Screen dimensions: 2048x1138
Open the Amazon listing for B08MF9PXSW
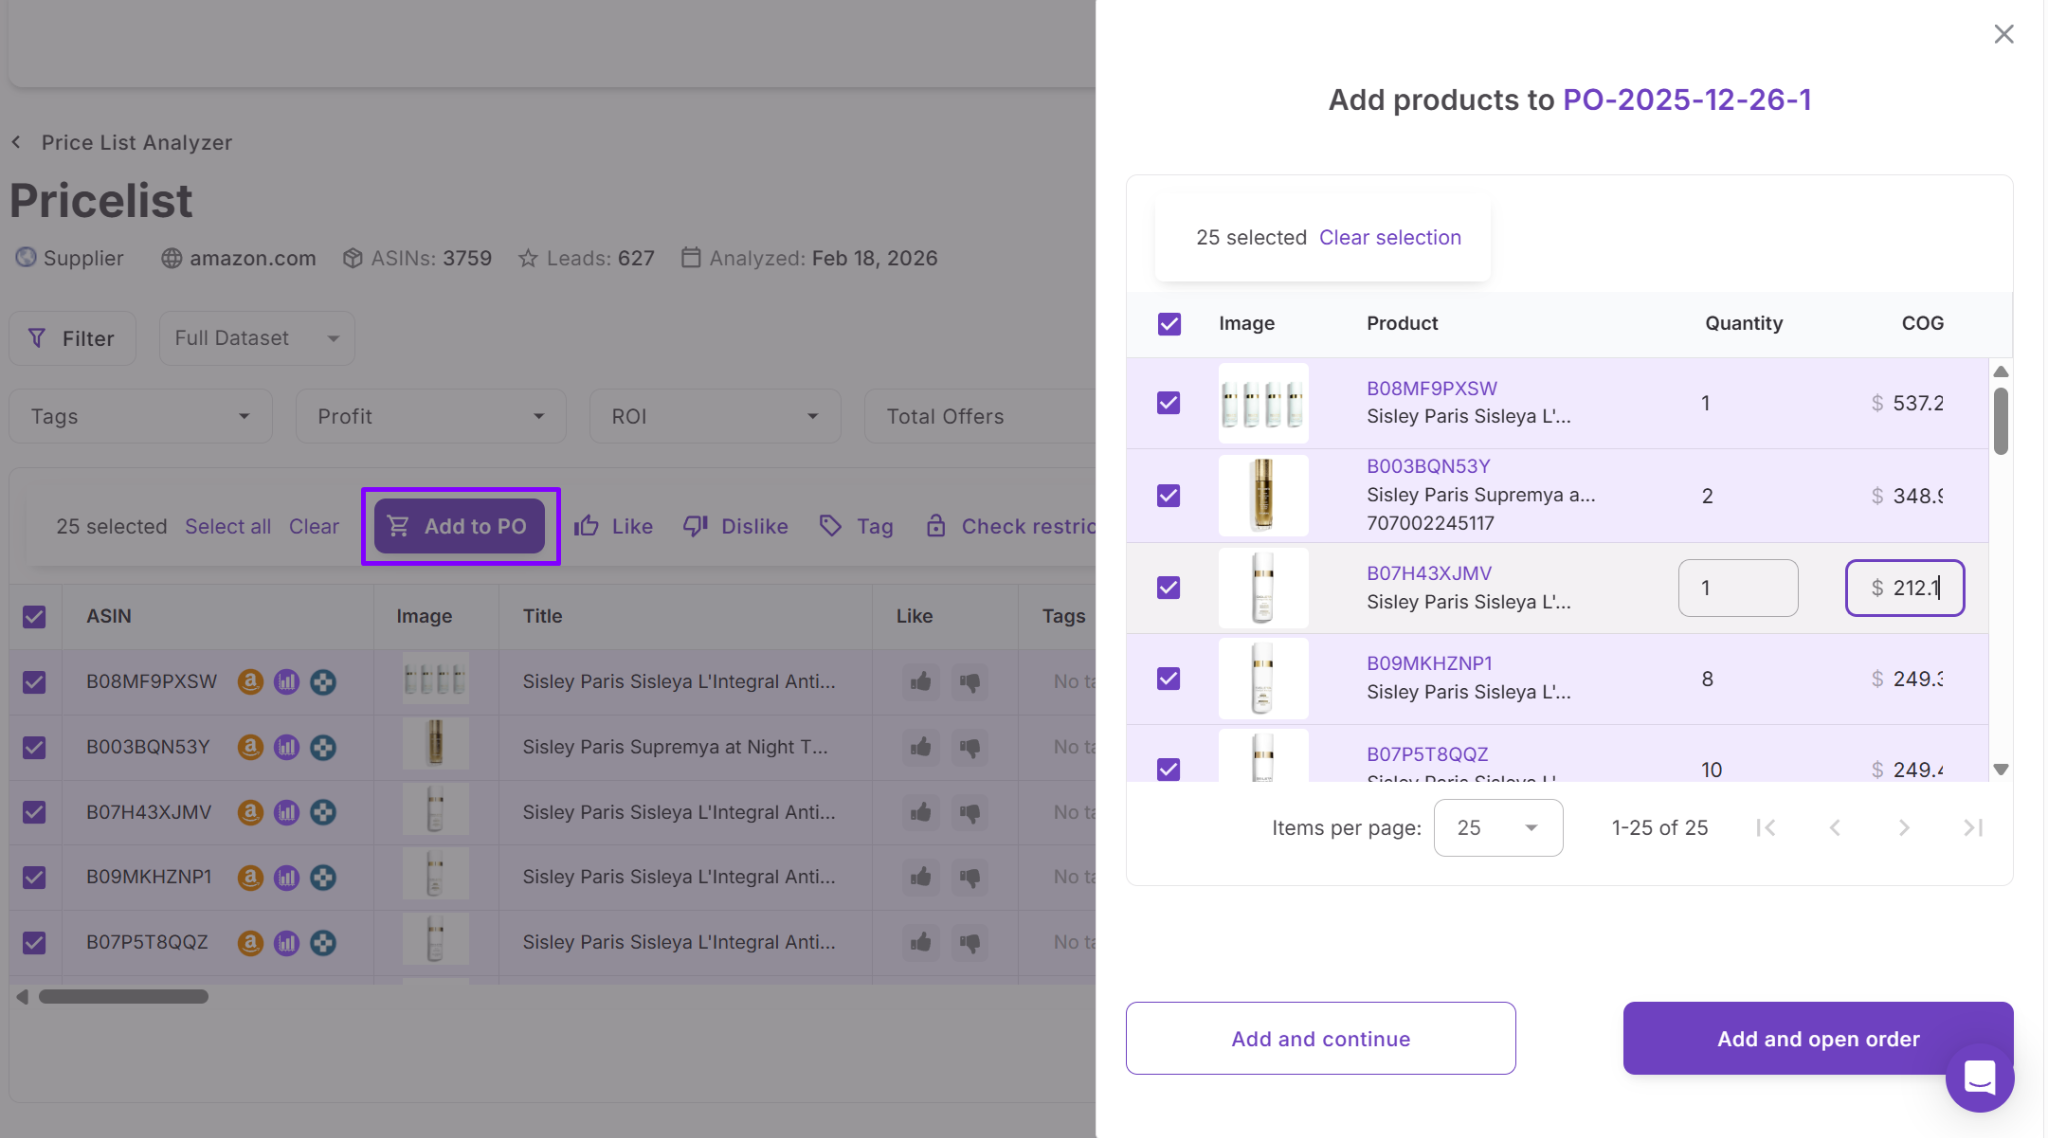click(x=250, y=681)
